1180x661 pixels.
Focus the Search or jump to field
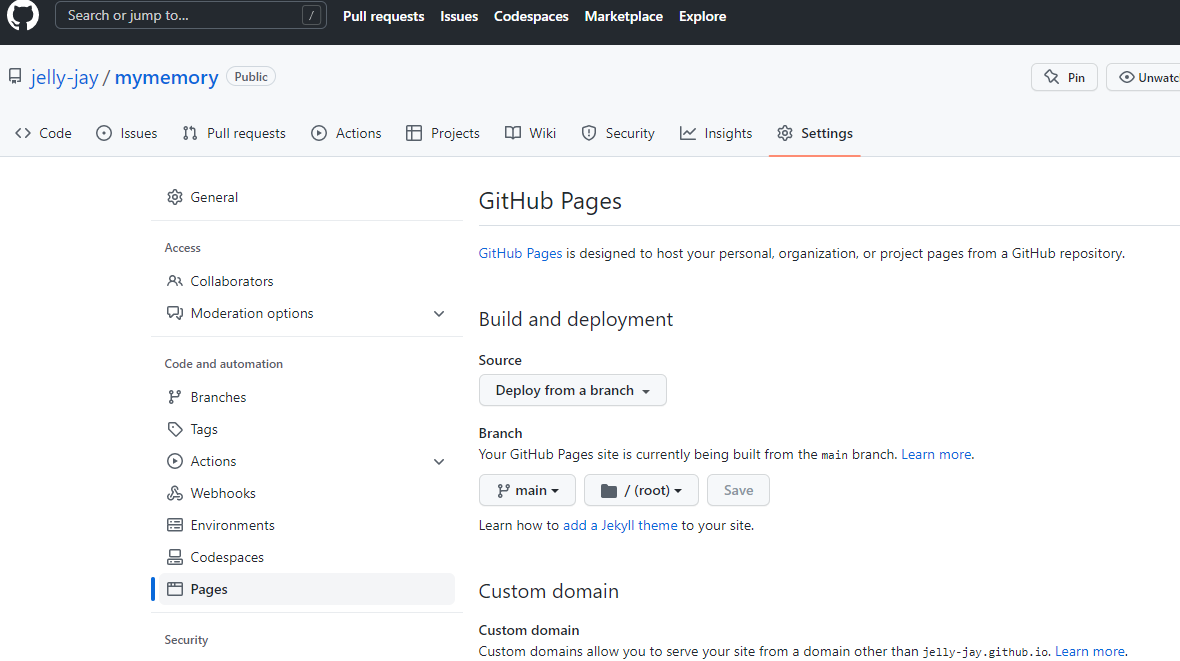[190, 15]
